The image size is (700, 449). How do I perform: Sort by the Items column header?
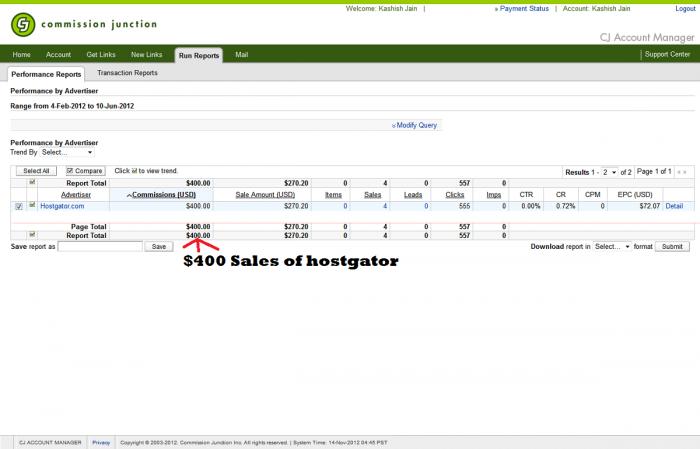click(333, 195)
